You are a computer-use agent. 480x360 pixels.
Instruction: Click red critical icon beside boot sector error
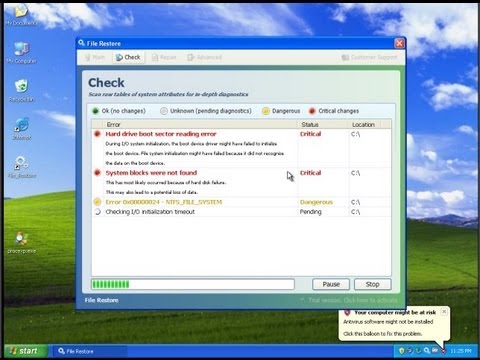[97, 134]
